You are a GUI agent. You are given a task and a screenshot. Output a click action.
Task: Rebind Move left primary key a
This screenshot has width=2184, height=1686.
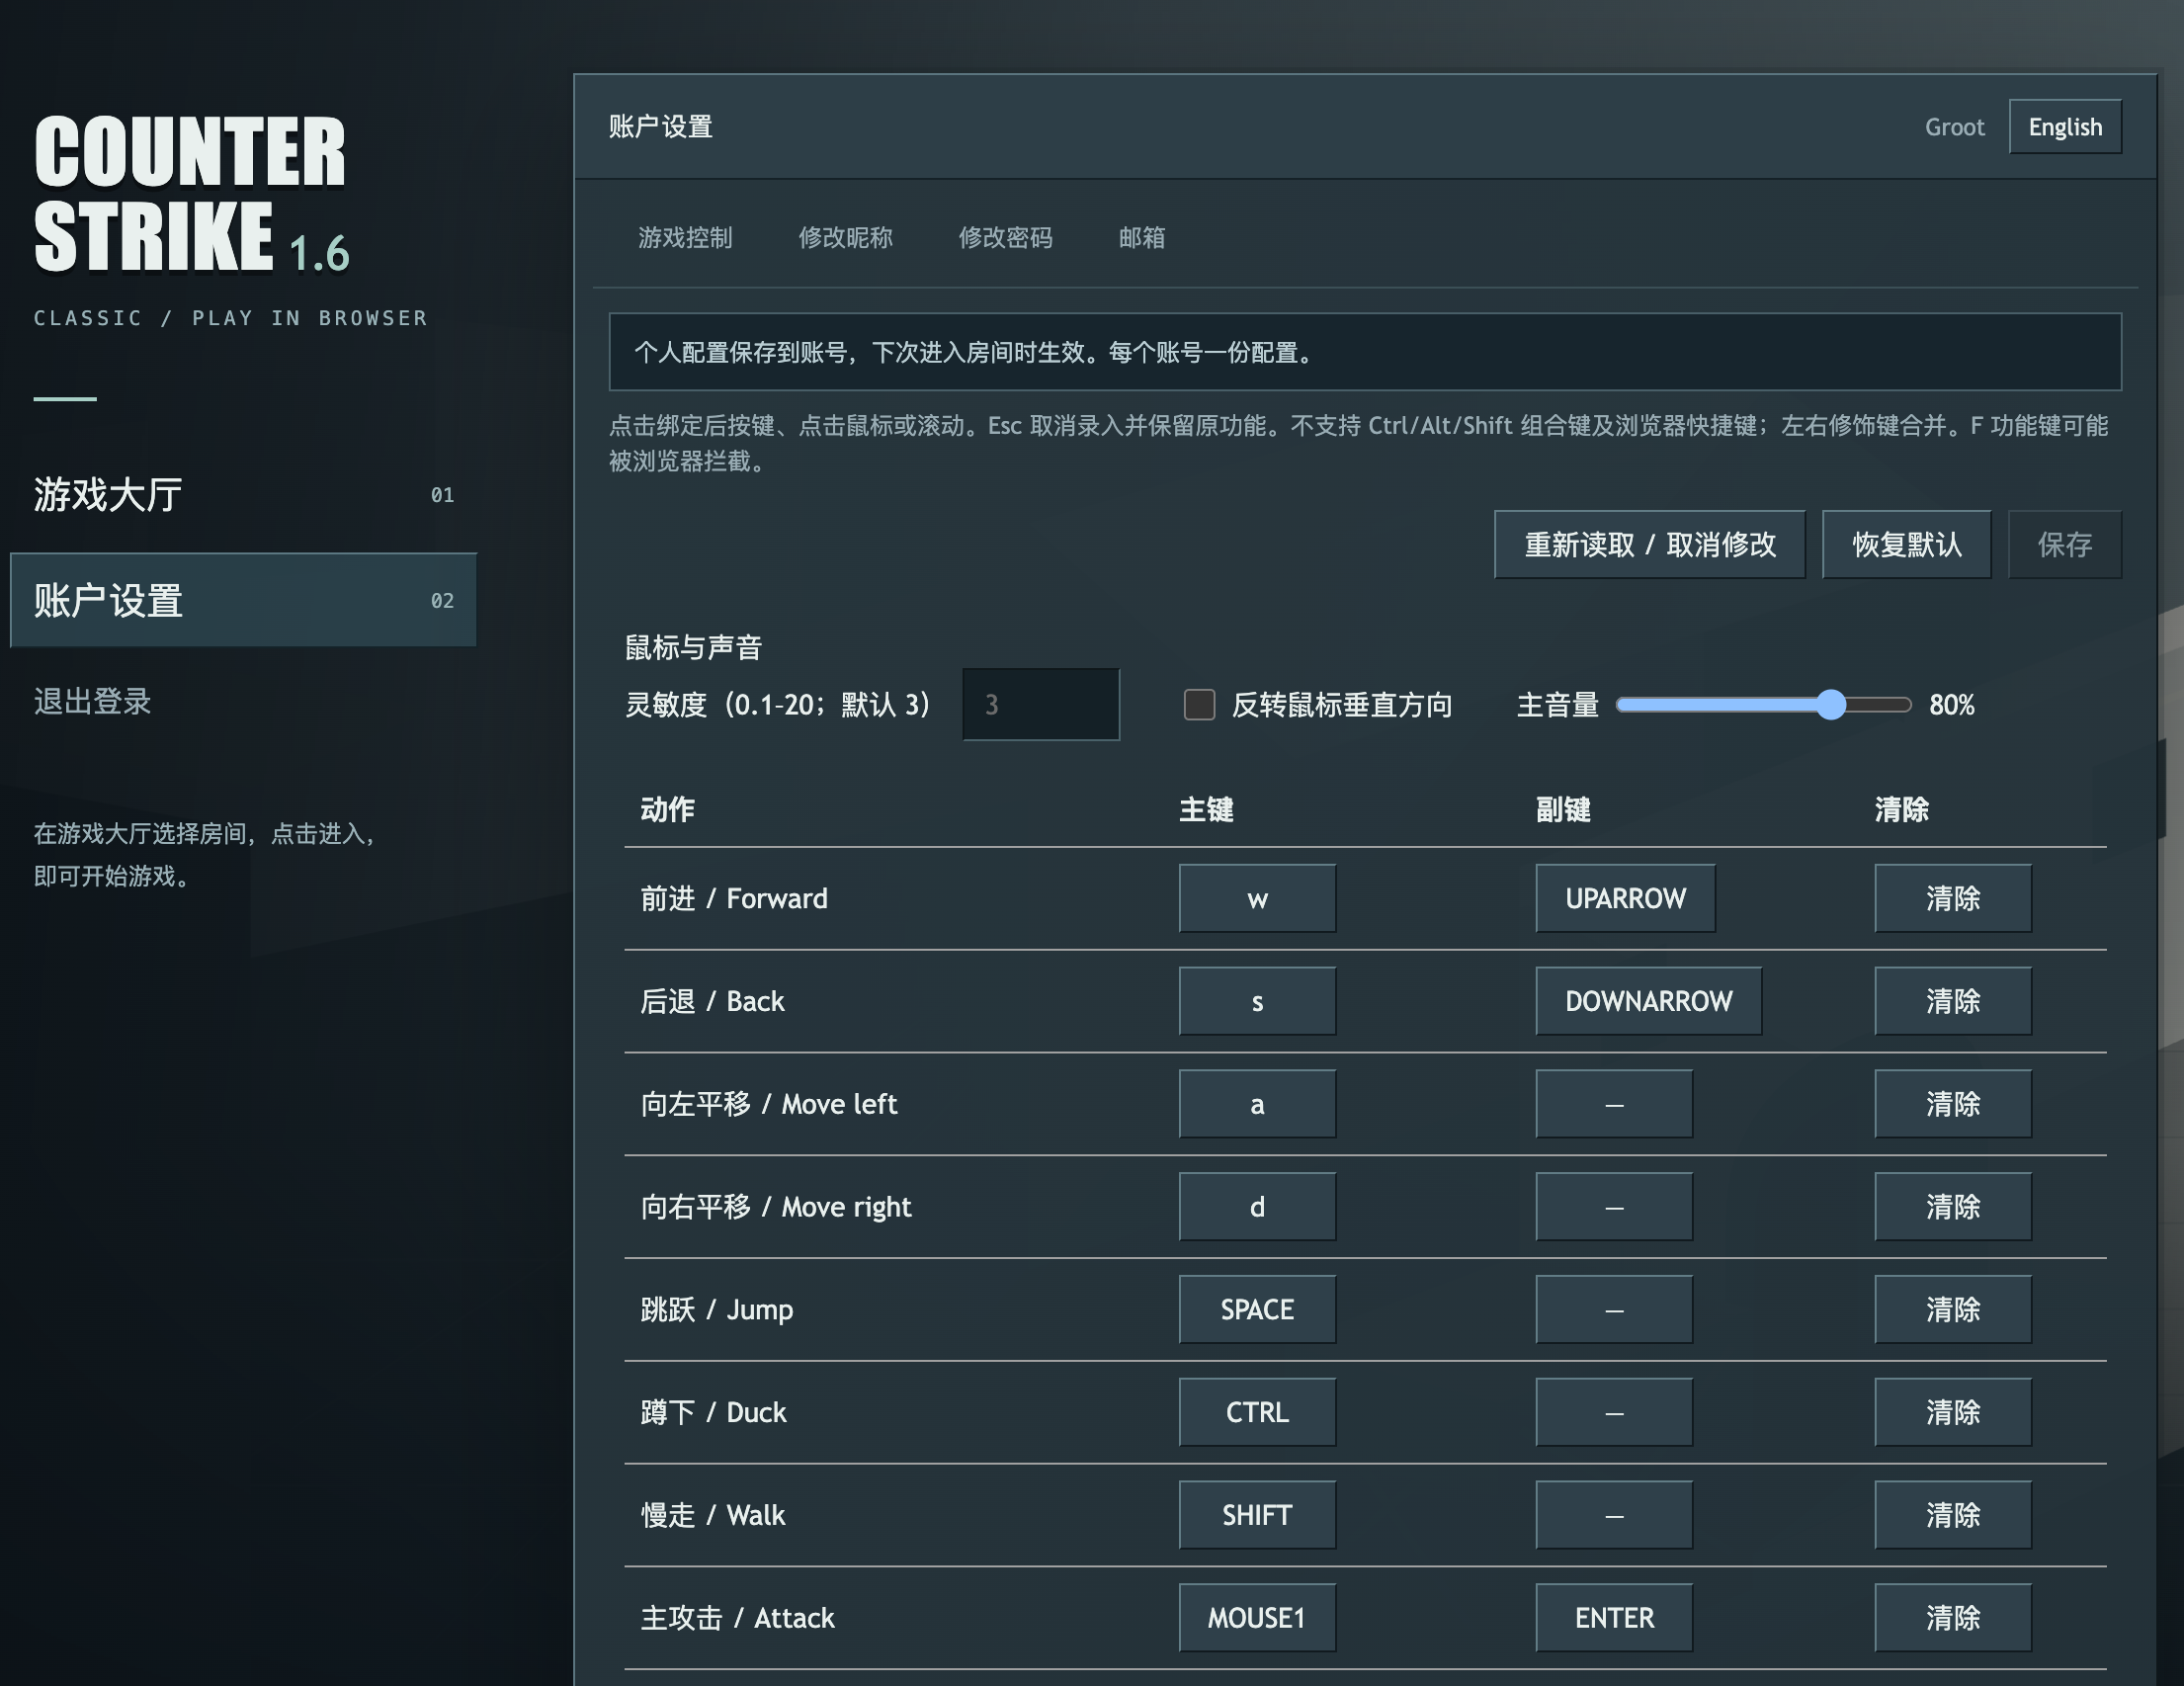point(1257,1104)
